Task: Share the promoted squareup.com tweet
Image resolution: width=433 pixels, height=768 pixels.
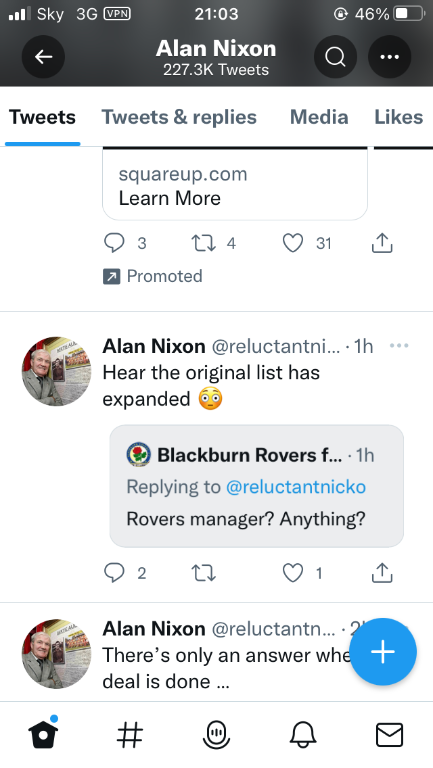Action: [x=382, y=242]
